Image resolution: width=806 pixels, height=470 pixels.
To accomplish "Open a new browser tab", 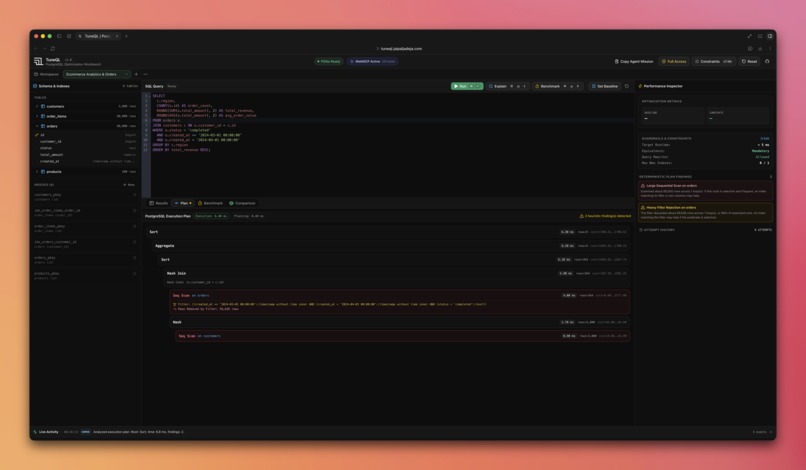I will [x=126, y=37].
